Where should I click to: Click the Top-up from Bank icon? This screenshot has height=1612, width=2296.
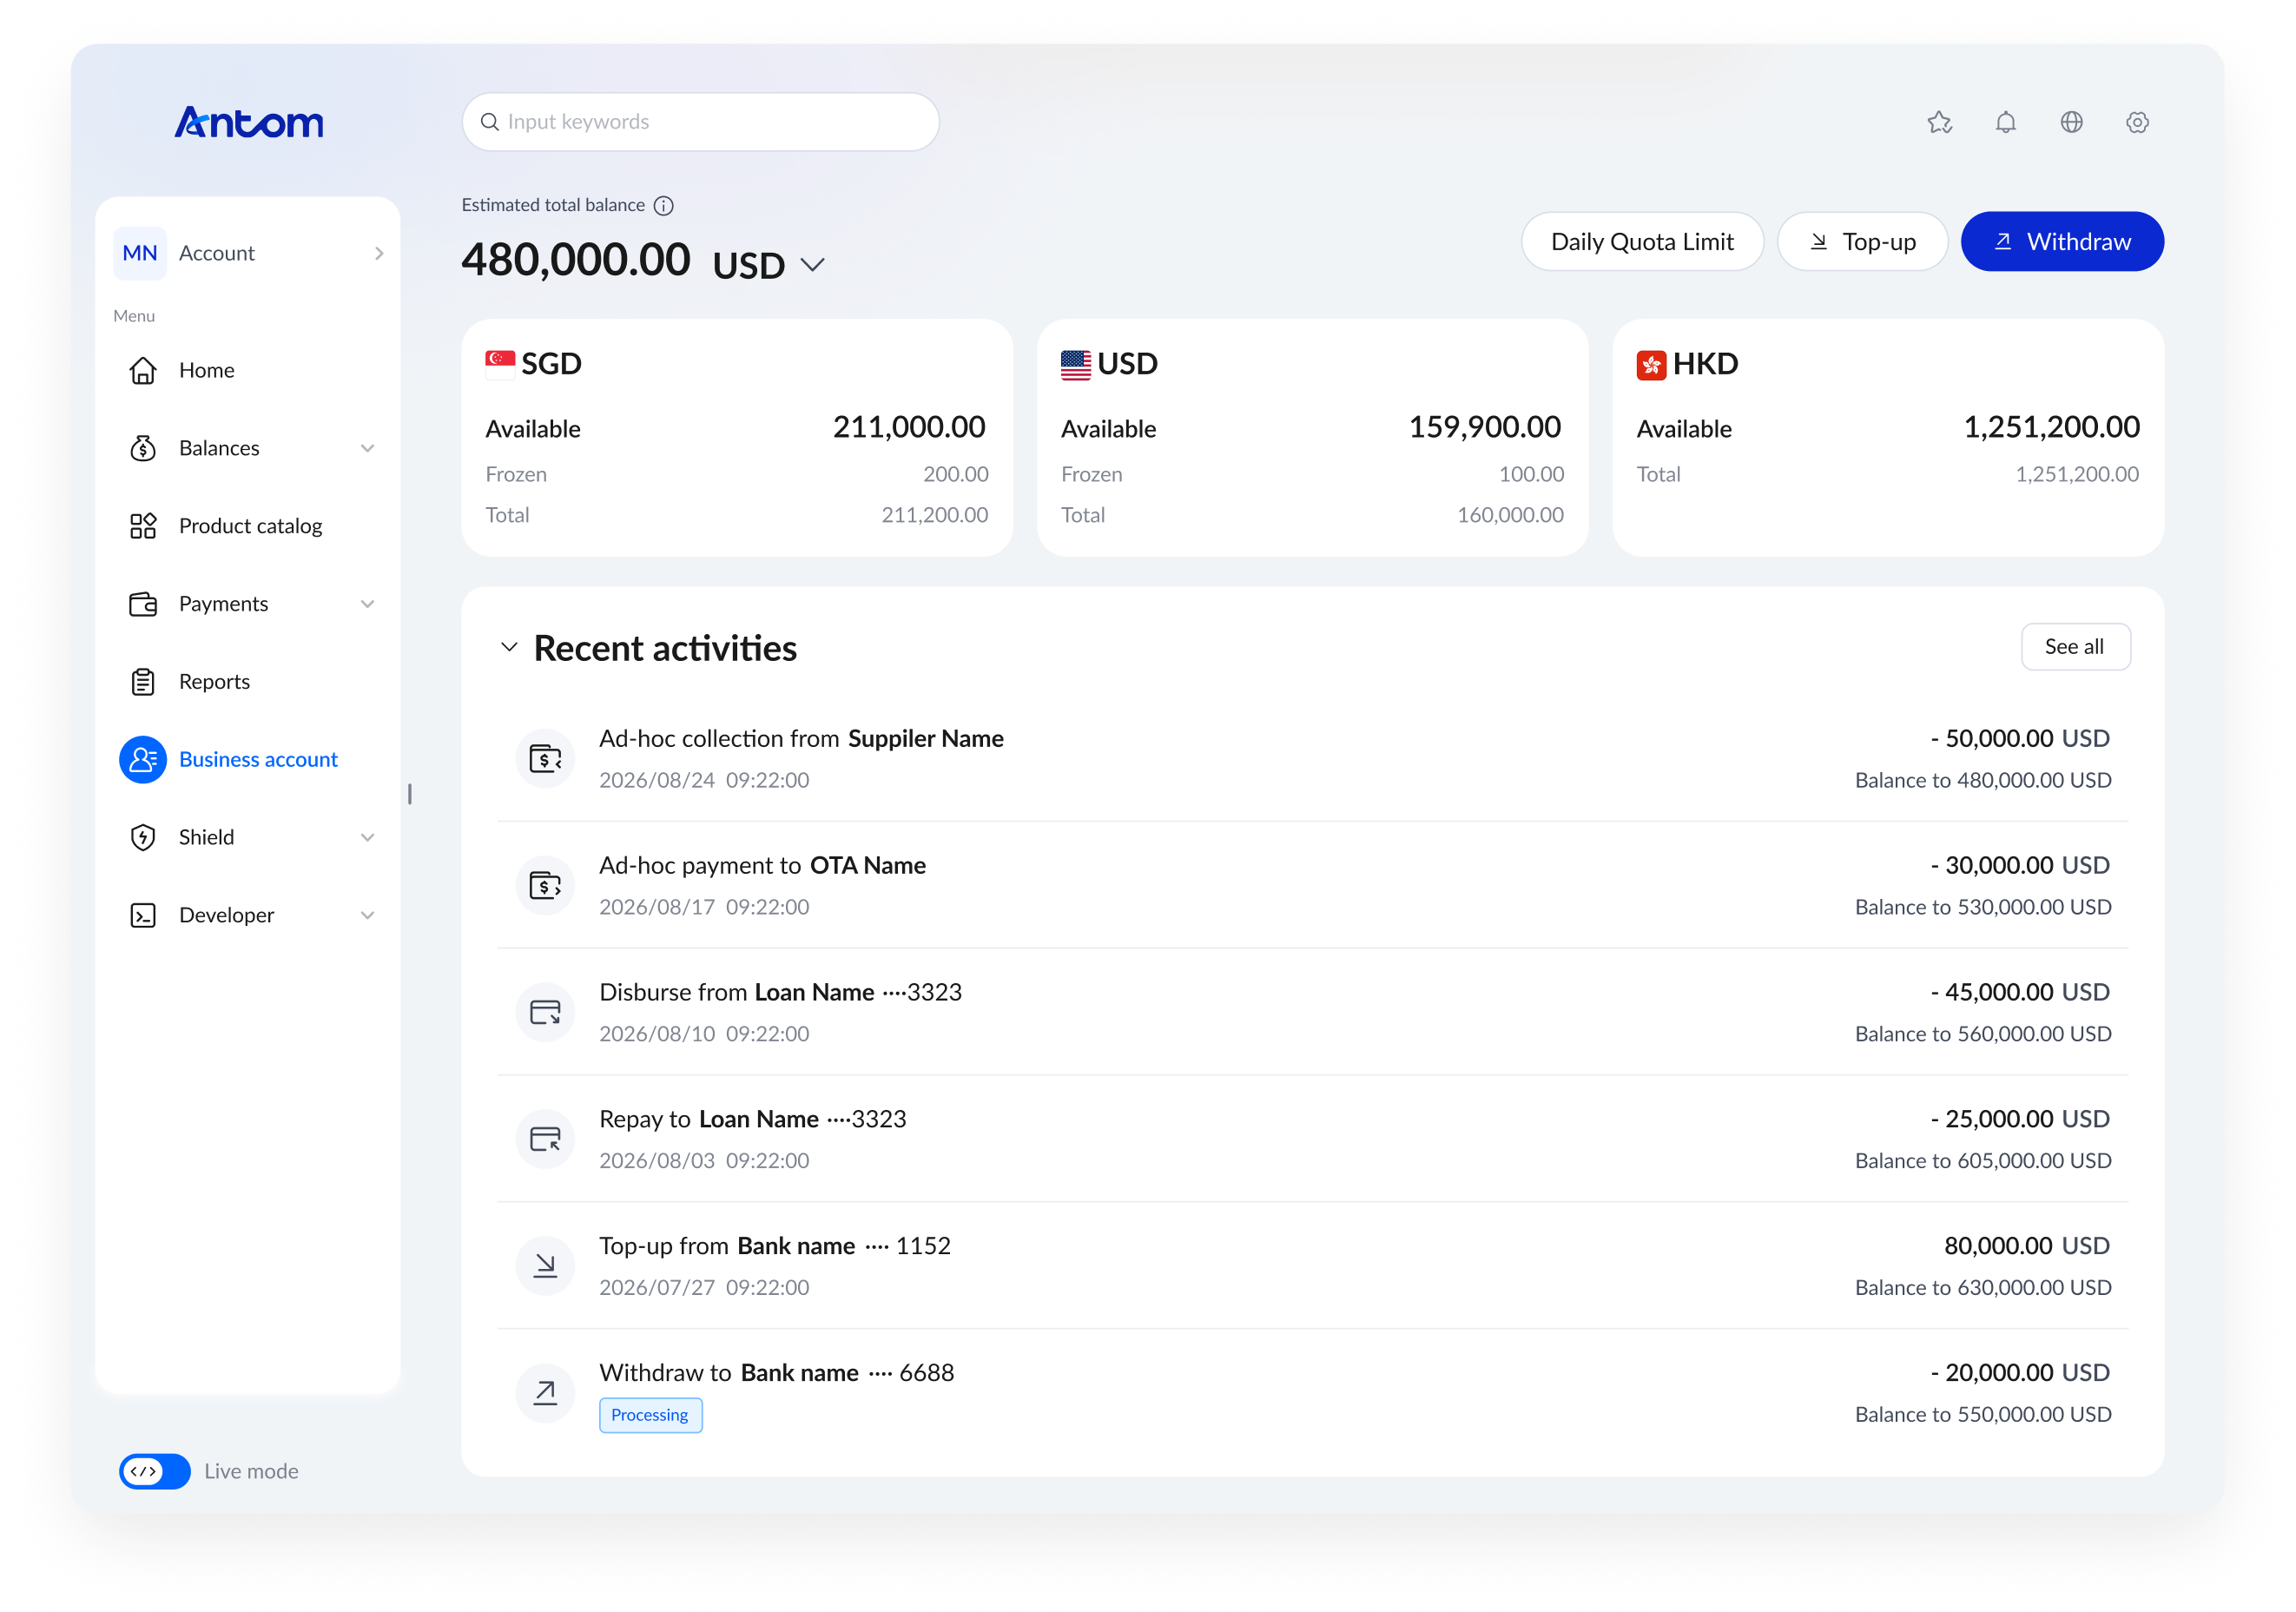[x=545, y=1266]
